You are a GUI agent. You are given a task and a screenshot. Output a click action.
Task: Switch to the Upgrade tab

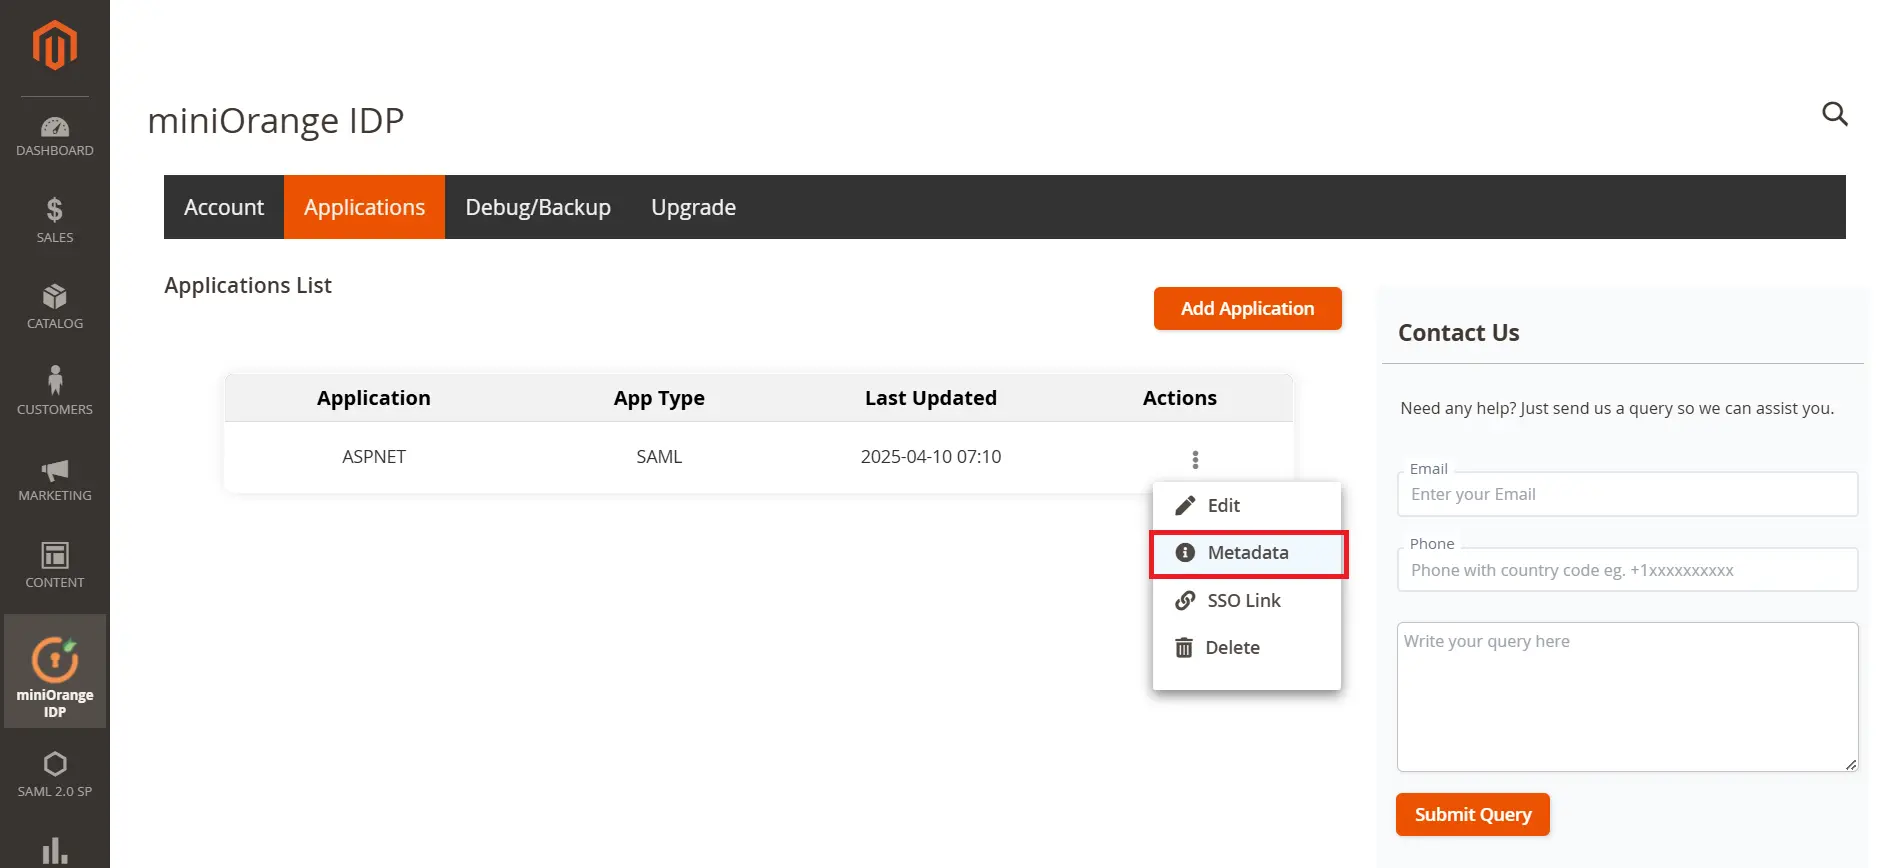tap(693, 207)
